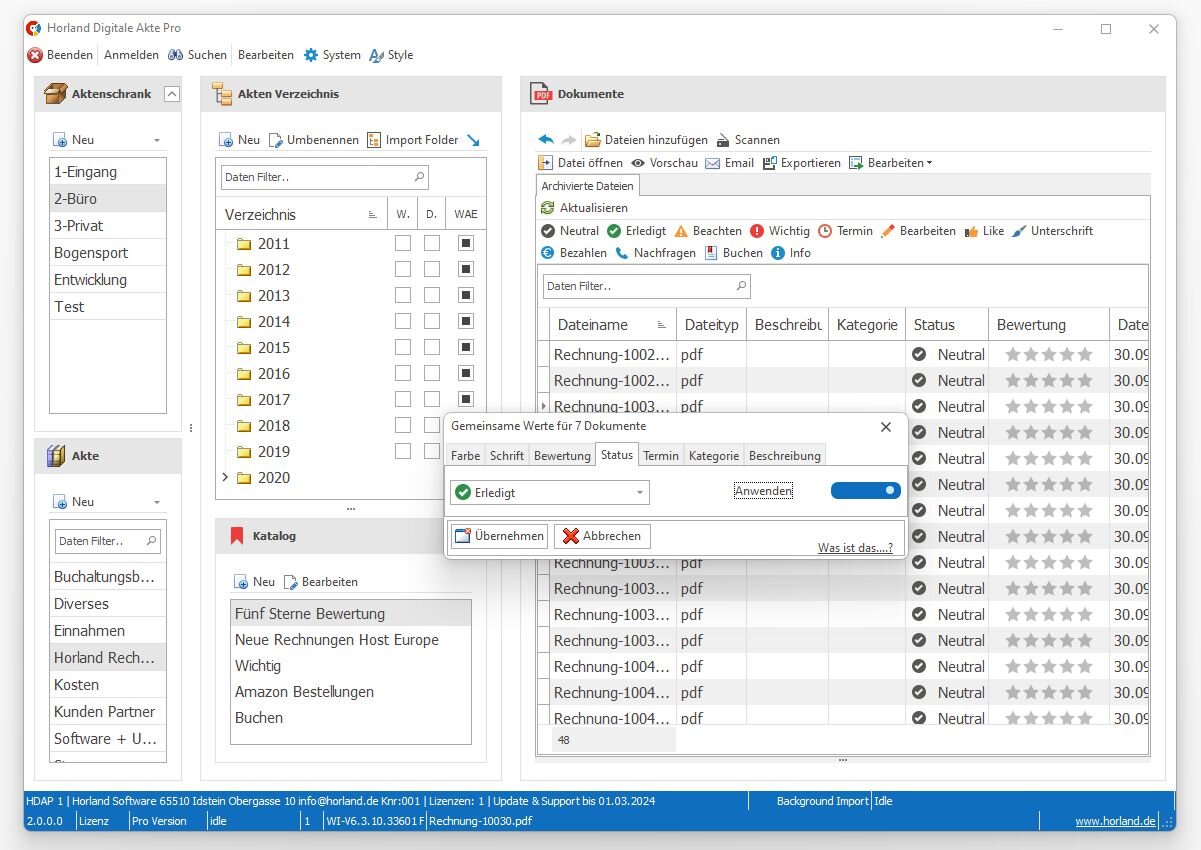This screenshot has height=850, width=1201.
Task: Click Bearbeiten pencil in Katalog panel
Action: 292,582
